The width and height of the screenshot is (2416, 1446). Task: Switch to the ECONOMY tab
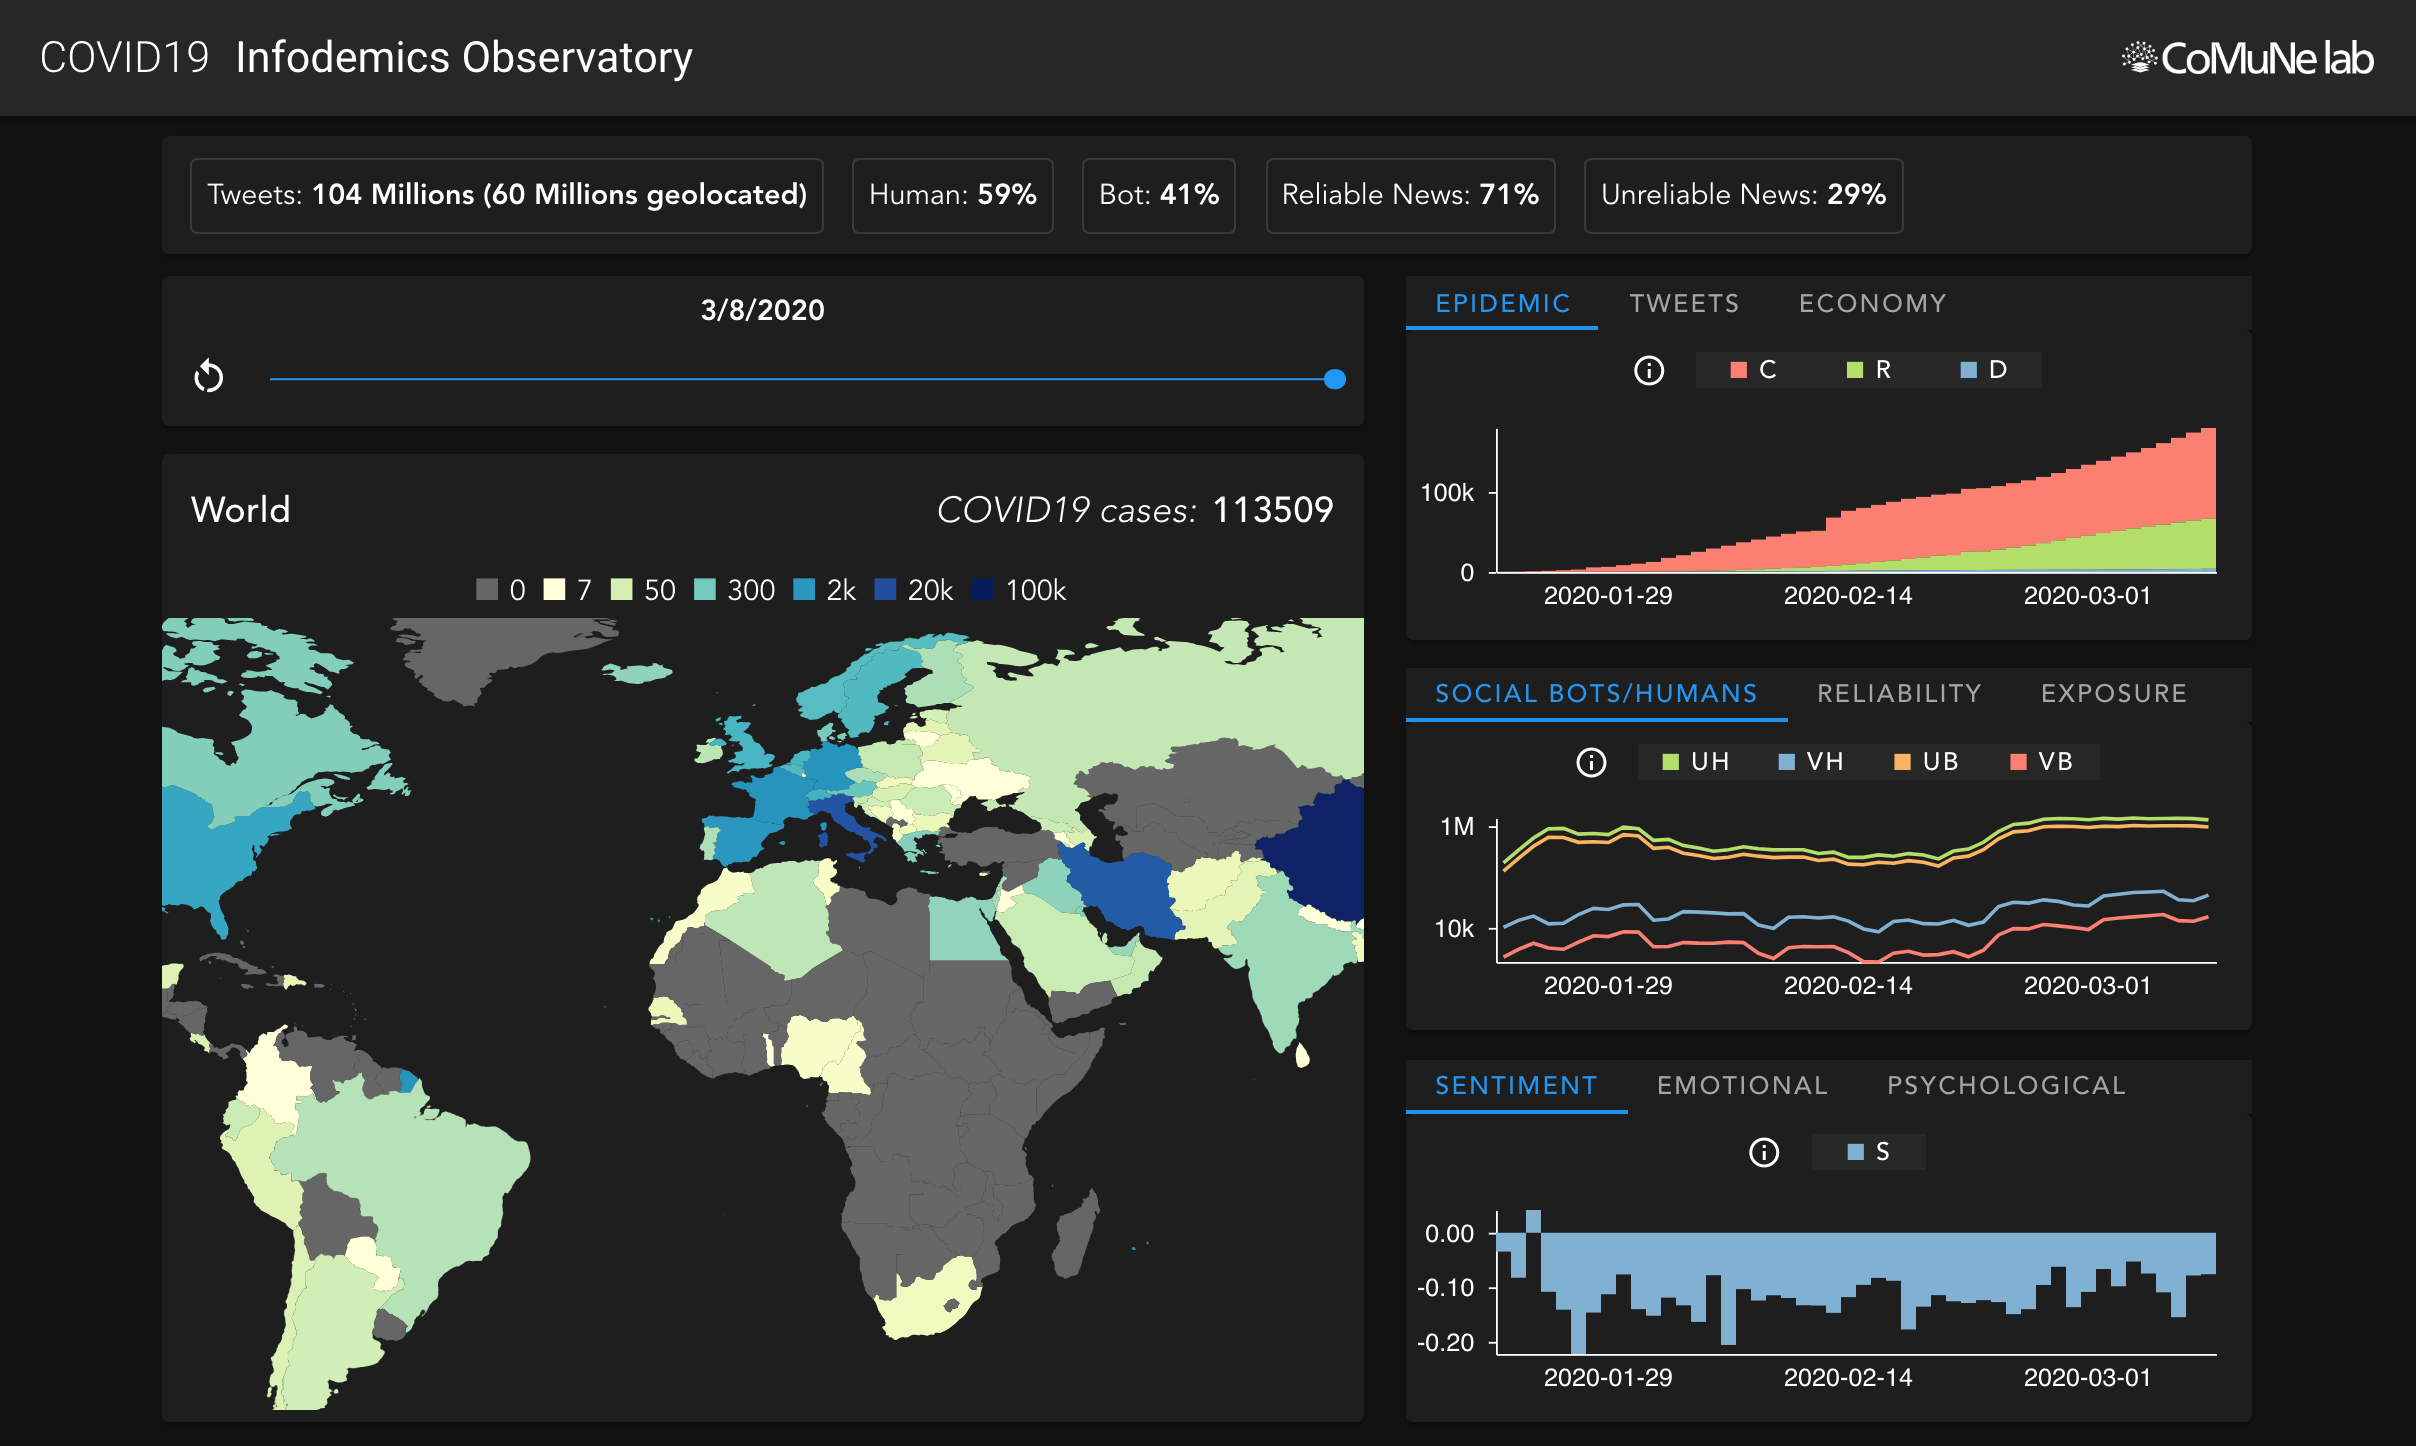[x=1872, y=303]
